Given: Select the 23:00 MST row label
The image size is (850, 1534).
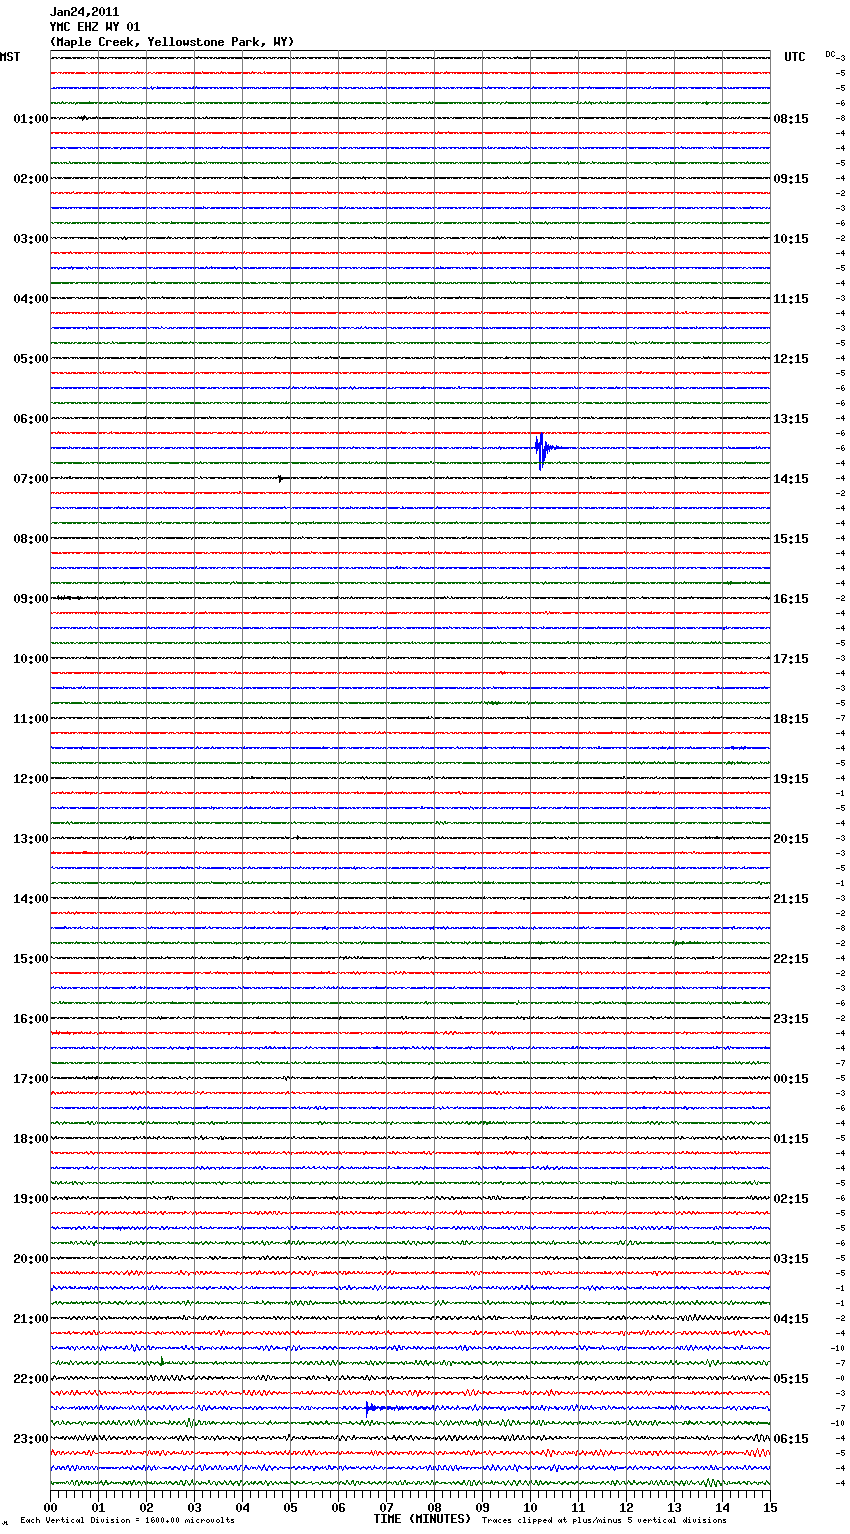Looking at the screenshot, I should pos(30,1439).
